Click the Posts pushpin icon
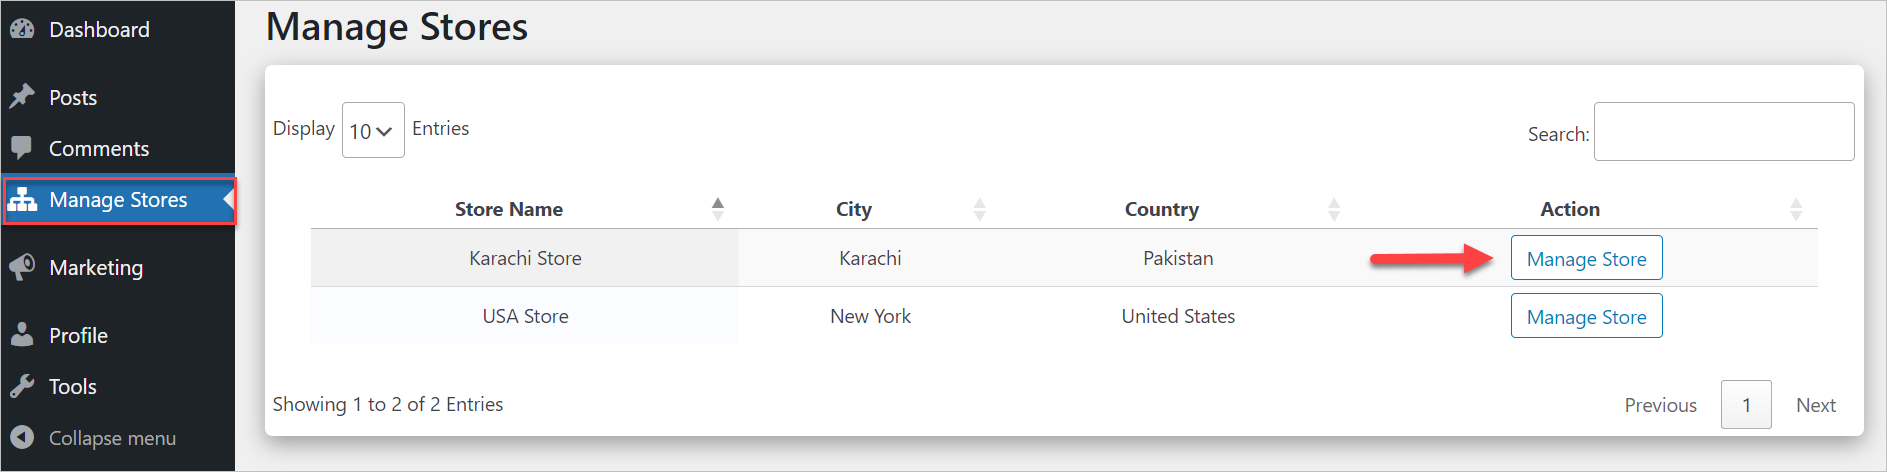This screenshot has height=472, width=1887. (22, 97)
